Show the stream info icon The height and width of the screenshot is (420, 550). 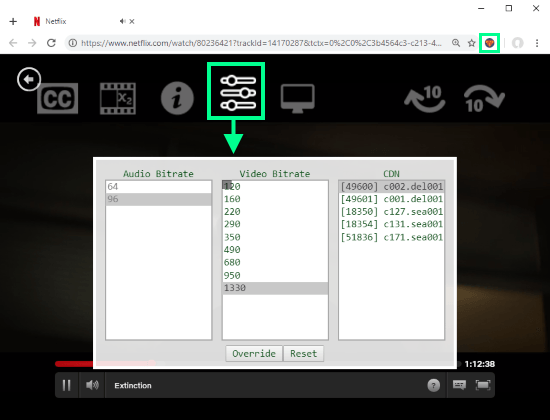coord(177,99)
